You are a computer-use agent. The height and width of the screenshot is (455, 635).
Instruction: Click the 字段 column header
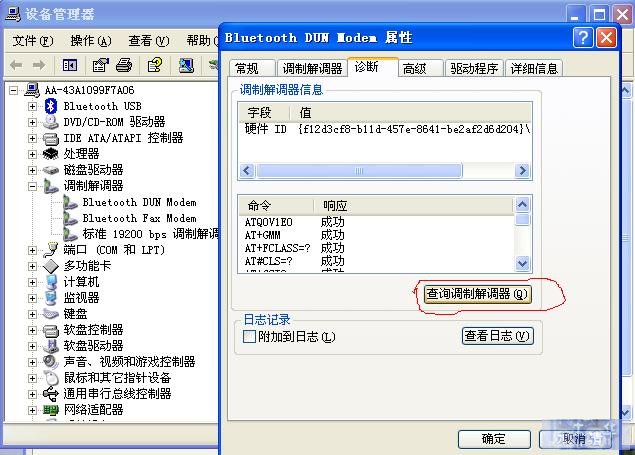pos(264,113)
